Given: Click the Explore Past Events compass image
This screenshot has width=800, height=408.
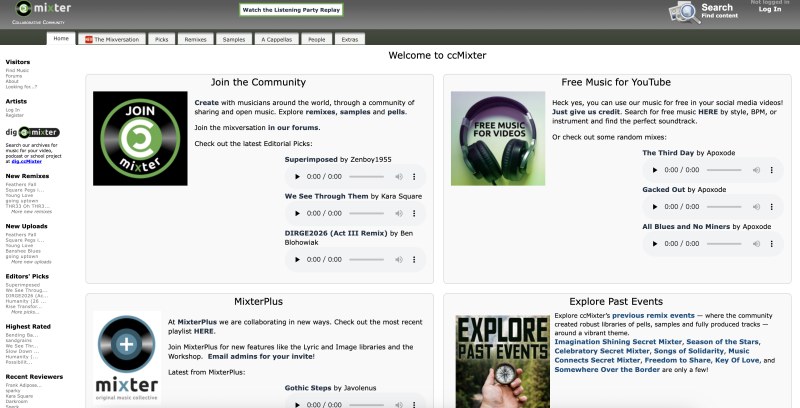Looking at the screenshot, I should tap(503, 362).
